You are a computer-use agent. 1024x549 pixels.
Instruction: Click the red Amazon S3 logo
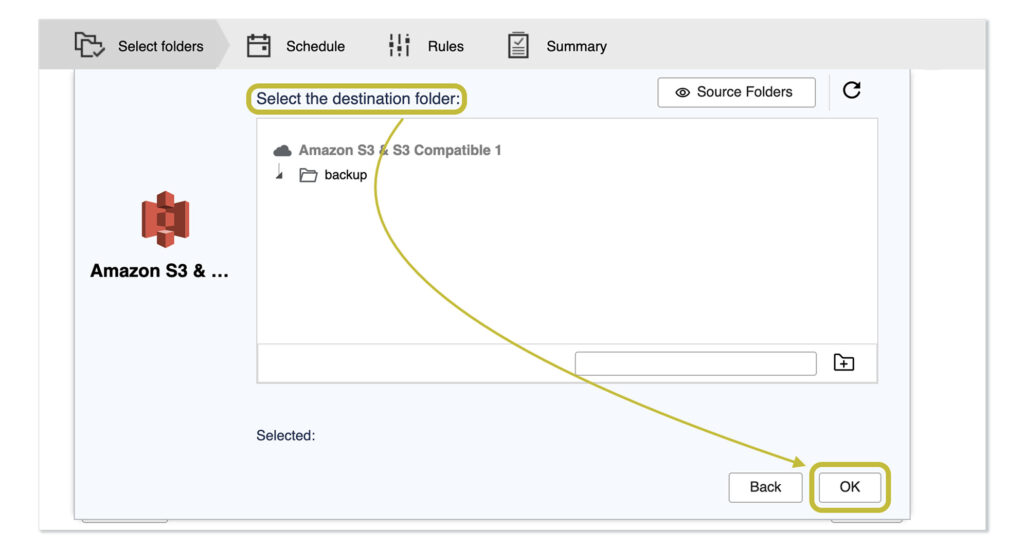[165, 219]
